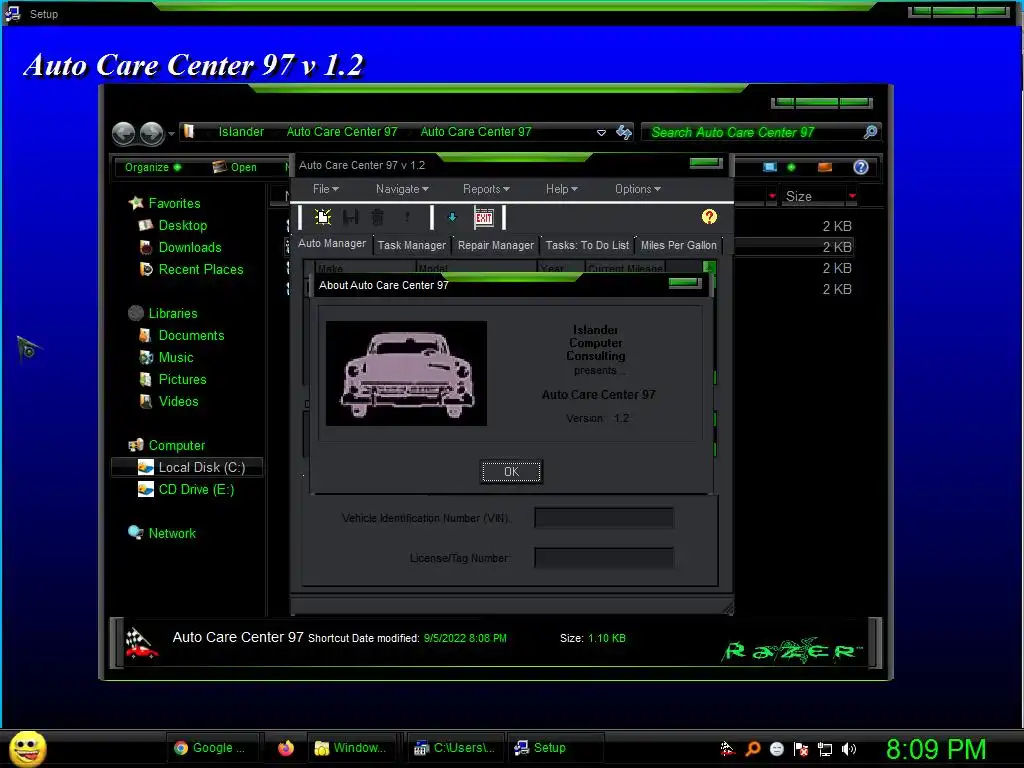Click the Size column header

click(816, 196)
